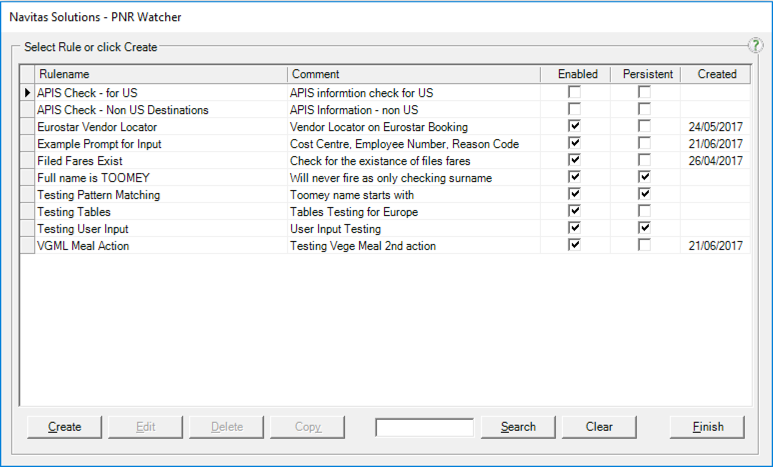Tick Persistent for VGML Meal Action
This screenshot has width=773, height=467.
(644, 245)
